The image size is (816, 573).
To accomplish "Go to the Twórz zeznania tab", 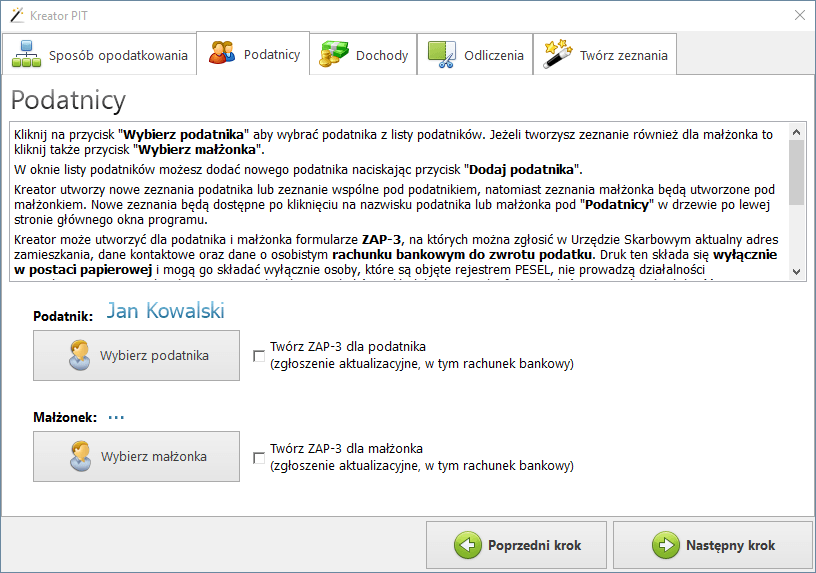I will (x=606, y=56).
